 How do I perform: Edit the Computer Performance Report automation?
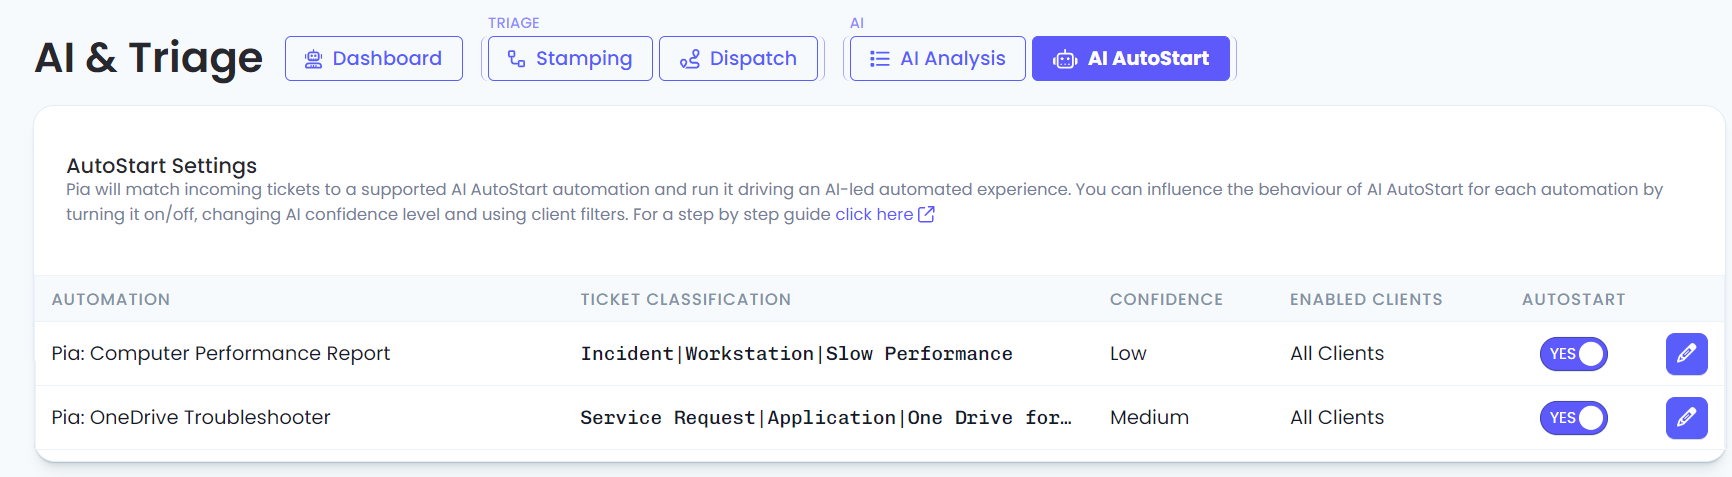(1686, 354)
